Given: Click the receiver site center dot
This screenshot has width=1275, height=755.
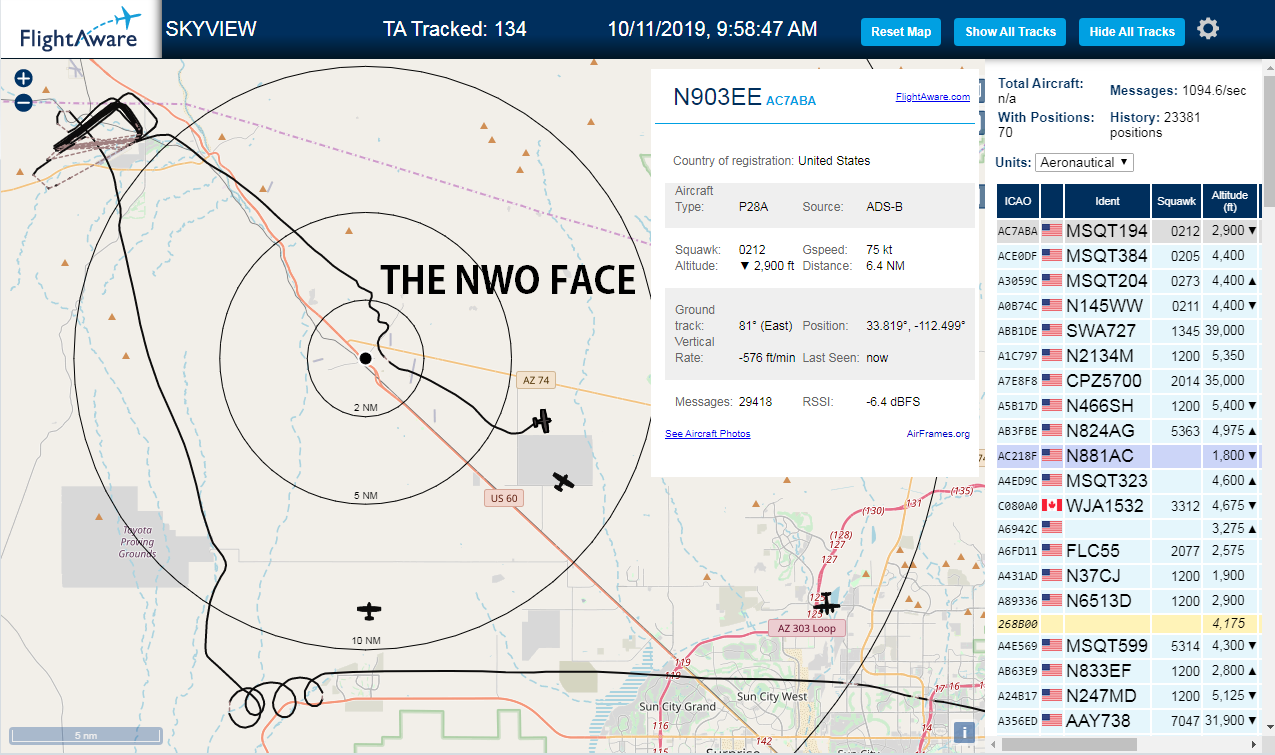Looking at the screenshot, I should 366,358.
